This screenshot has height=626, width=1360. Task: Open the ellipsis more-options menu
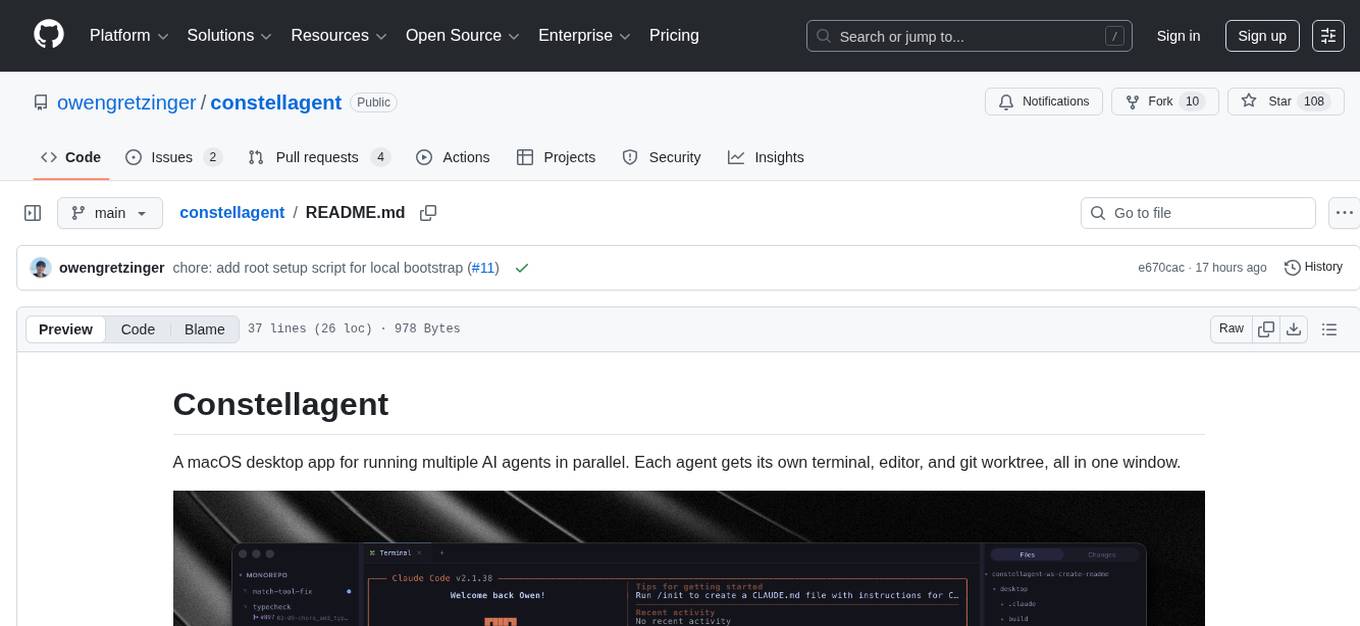click(x=1344, y=212)
